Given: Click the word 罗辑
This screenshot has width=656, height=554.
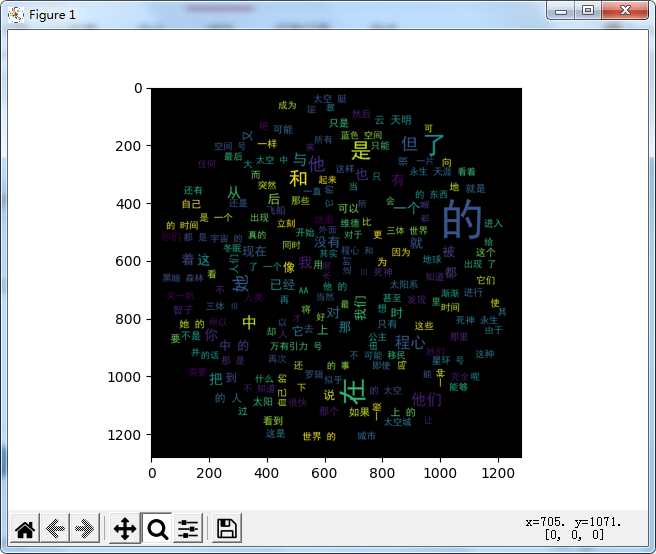Looking at the screenshot, I should click(314, 374).
